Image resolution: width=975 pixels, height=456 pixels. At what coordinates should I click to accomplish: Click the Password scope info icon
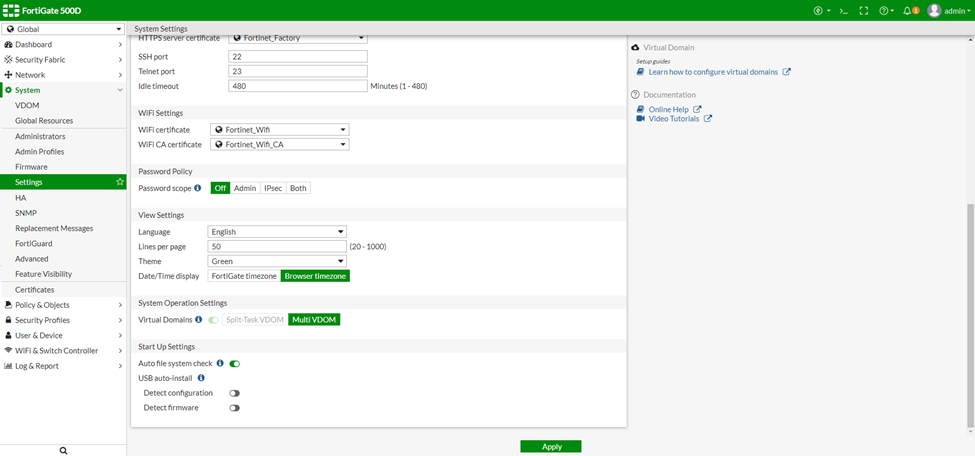tap(197, 188)
